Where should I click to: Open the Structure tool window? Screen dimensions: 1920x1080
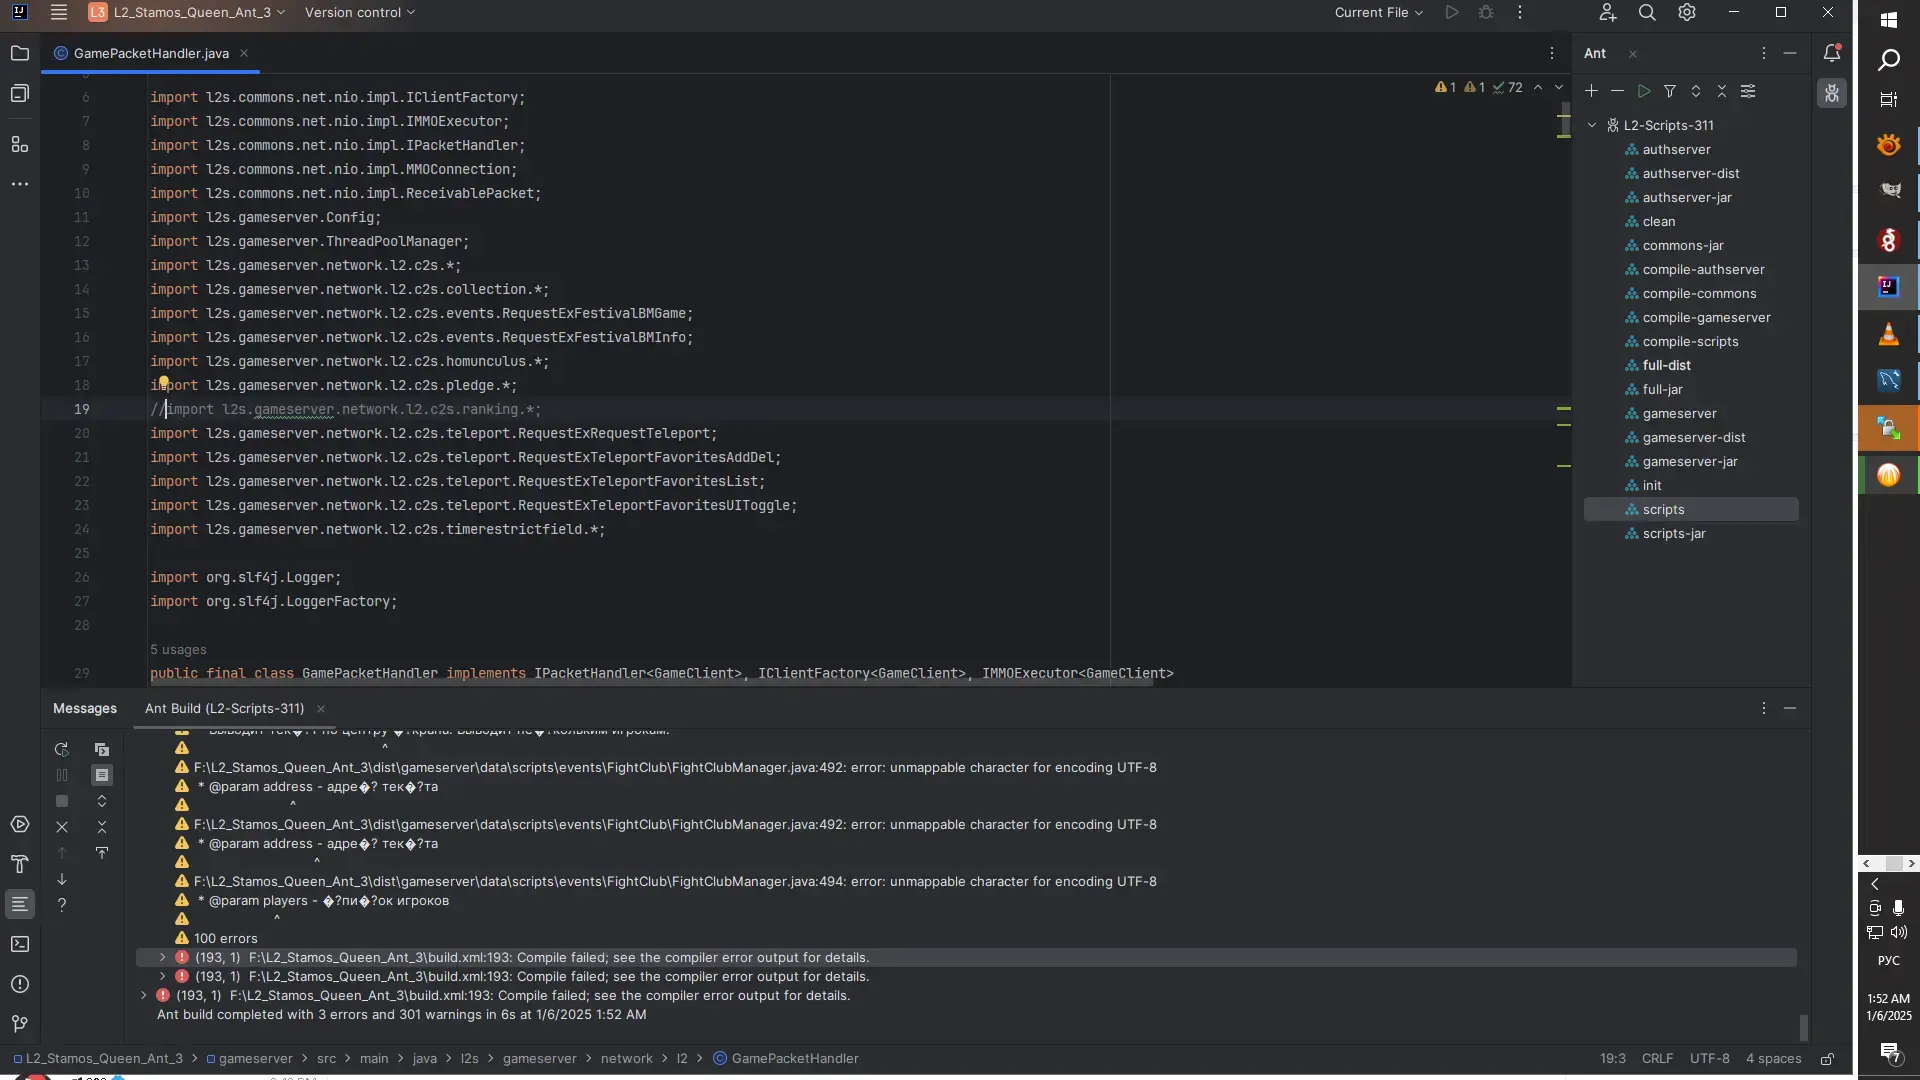(20, 144)
